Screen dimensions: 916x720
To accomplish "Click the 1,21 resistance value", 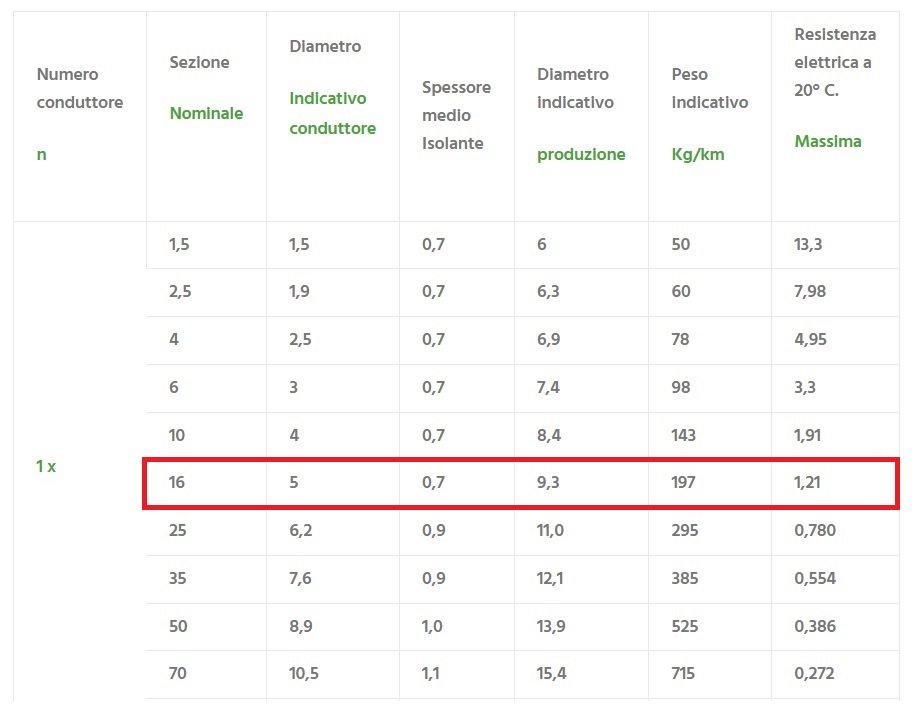I will [808, 482].
